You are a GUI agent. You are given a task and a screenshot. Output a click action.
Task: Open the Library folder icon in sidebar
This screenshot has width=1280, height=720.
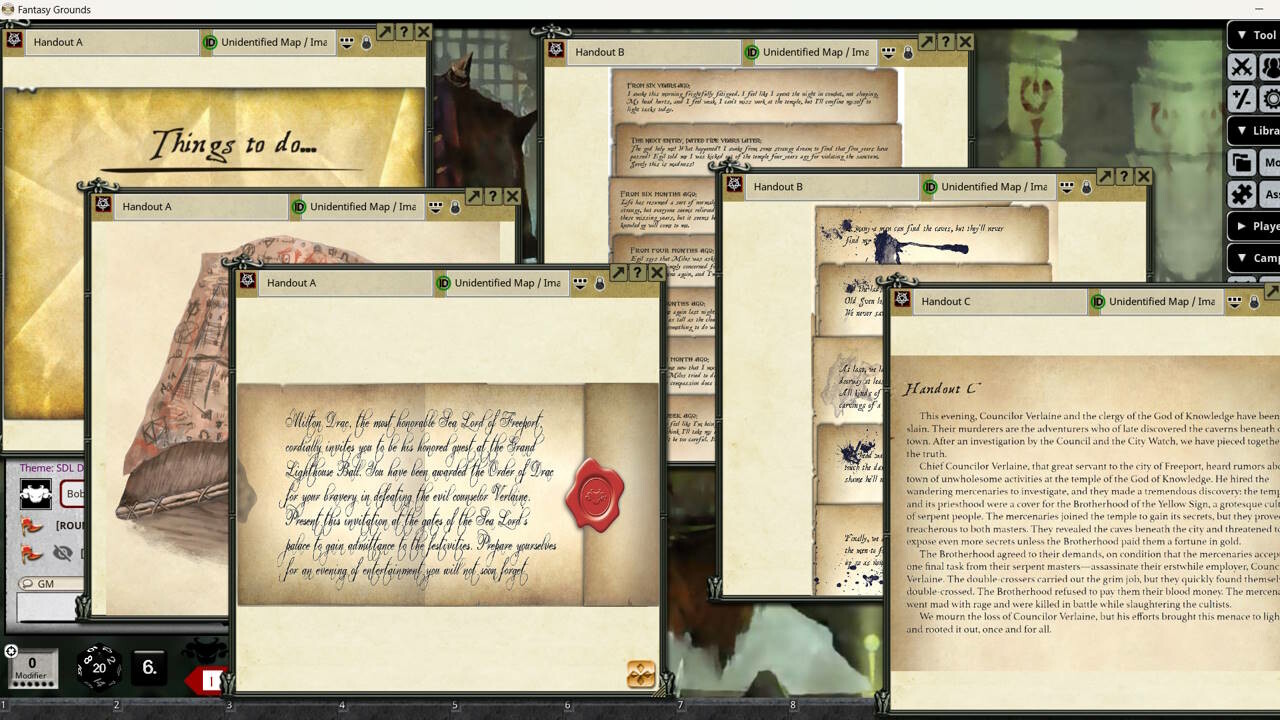[1241, 162]
